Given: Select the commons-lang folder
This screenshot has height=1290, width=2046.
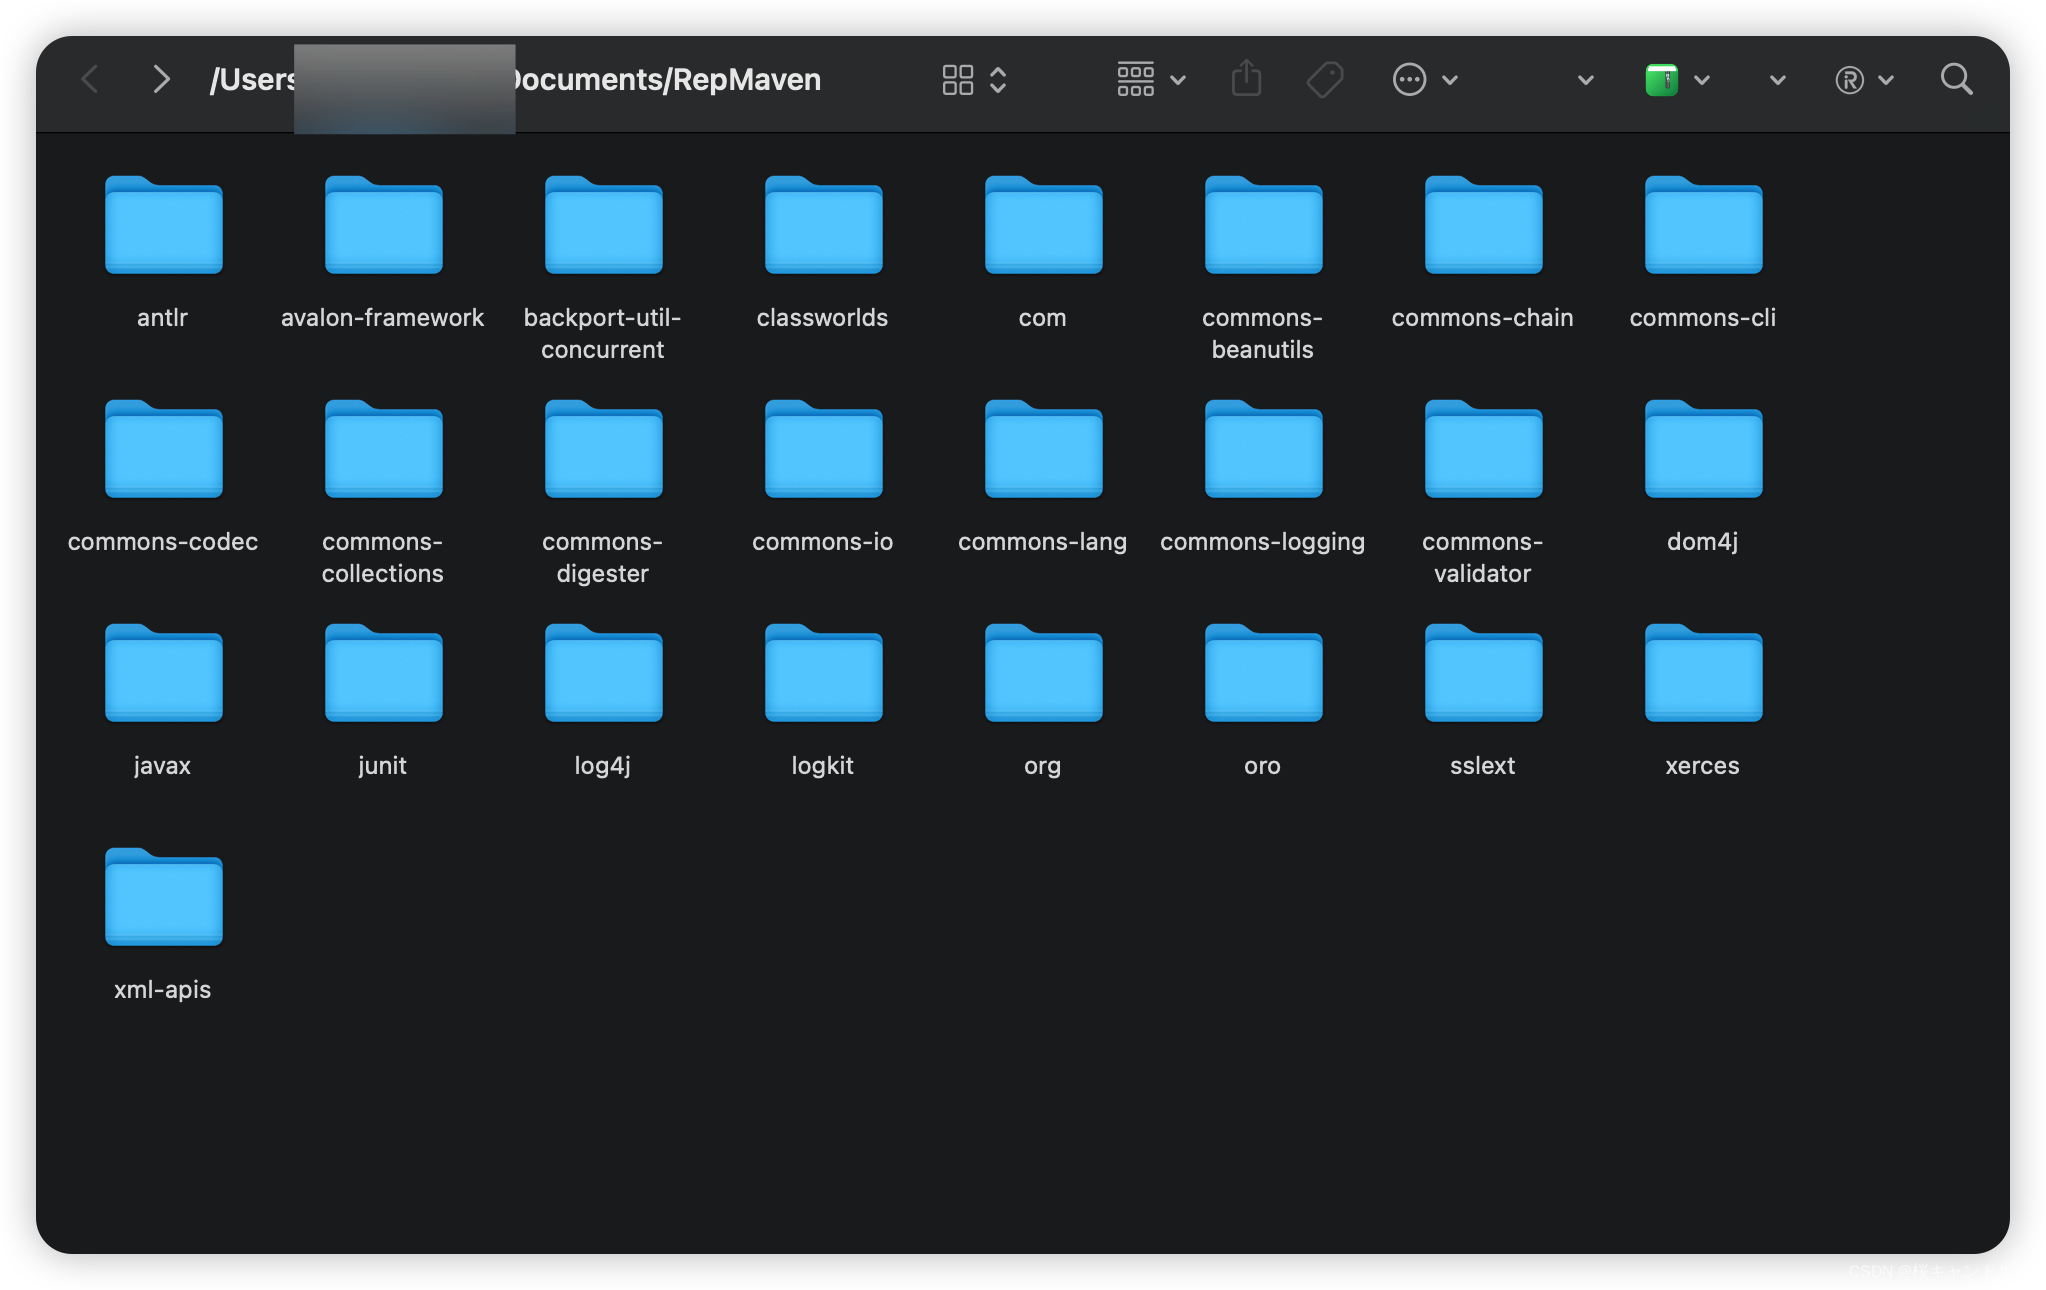Looking at the screenshot, I should pos(1044,448).
